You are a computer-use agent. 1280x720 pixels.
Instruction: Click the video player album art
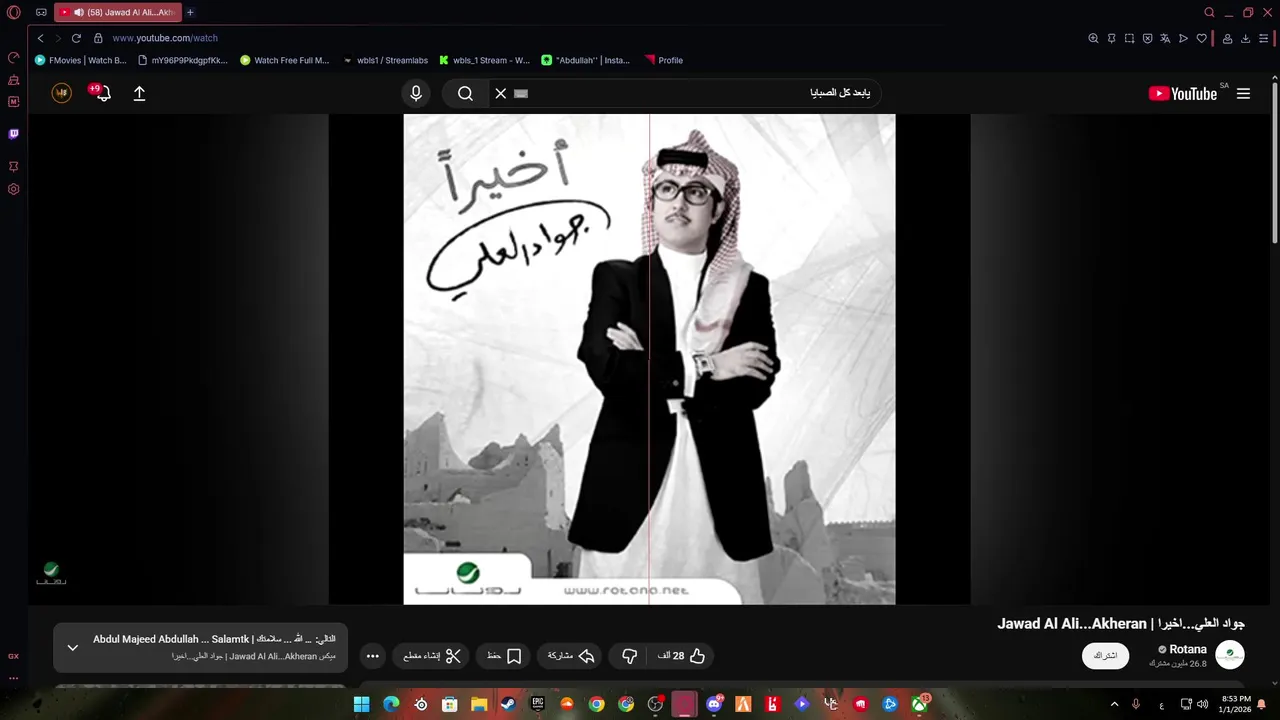tap(649, 359)
